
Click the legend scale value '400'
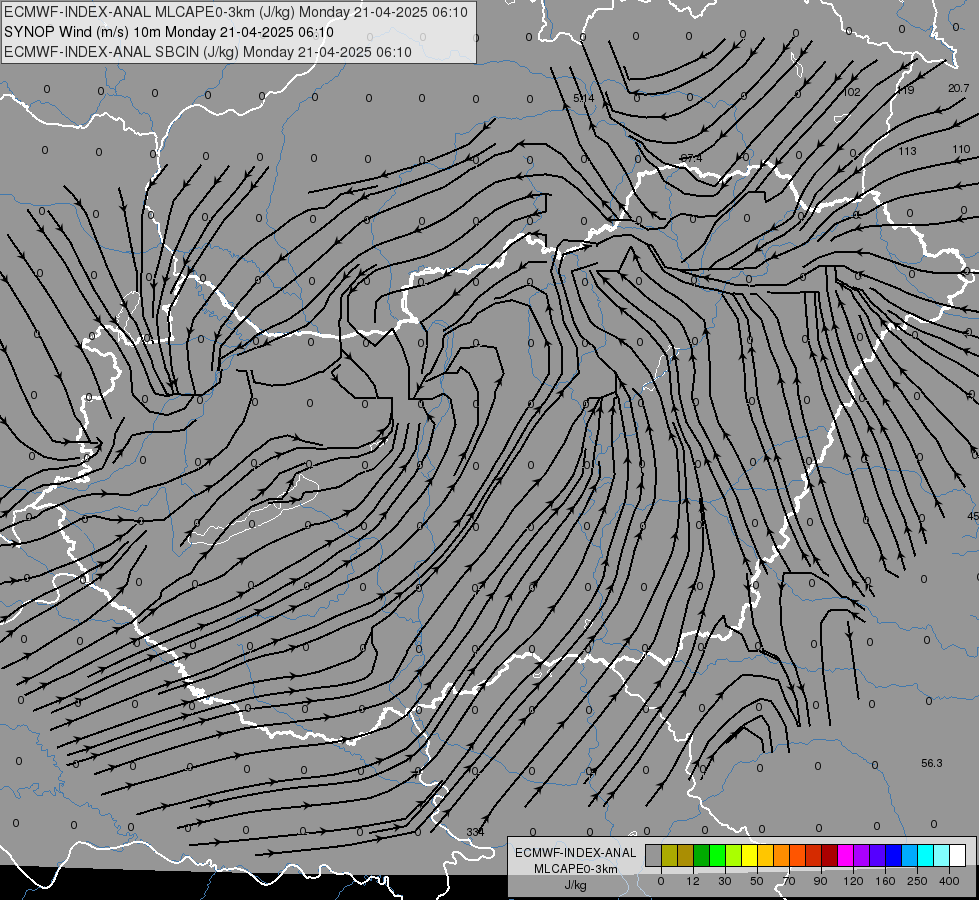click(x=949, y=881)
